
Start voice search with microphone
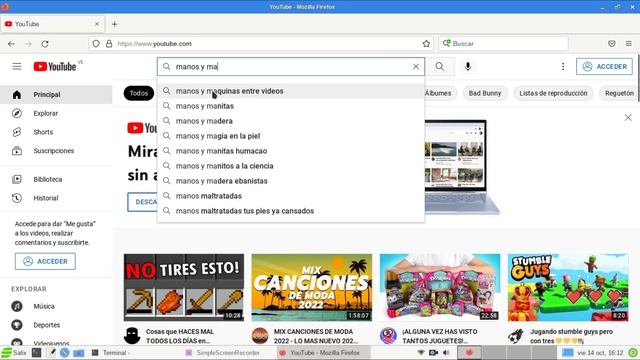point(468,67)
